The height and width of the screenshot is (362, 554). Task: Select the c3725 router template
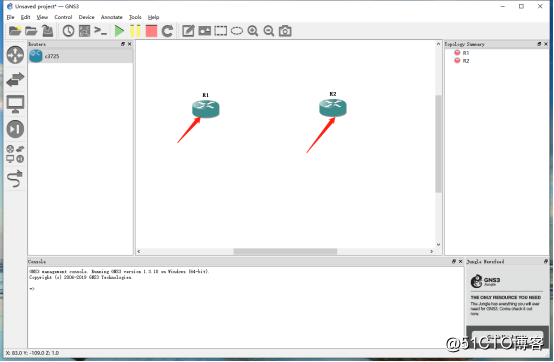pos(81,56)
